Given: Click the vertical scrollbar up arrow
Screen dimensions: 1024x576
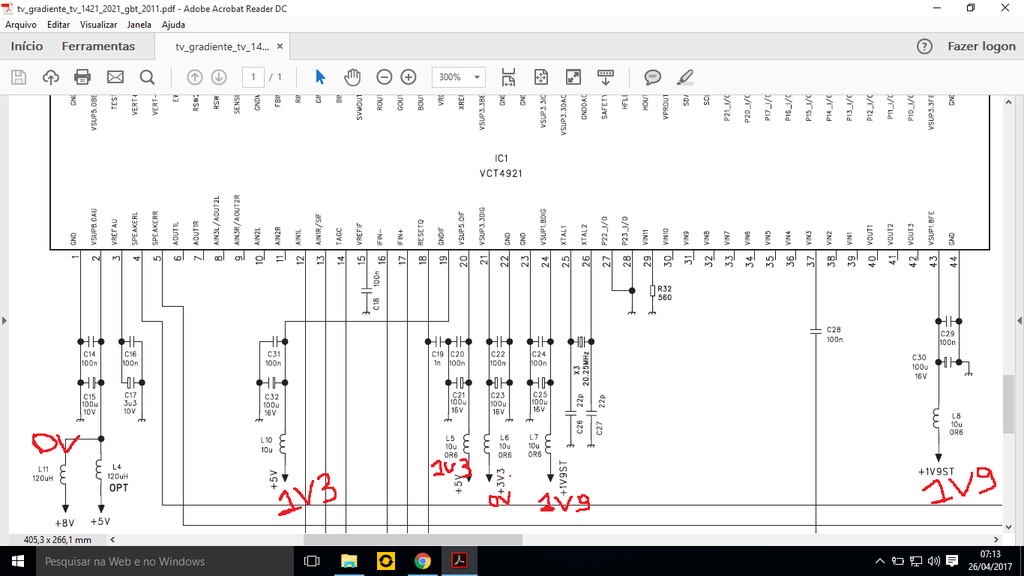Looking at the screenshot, I should point(1008,103).
